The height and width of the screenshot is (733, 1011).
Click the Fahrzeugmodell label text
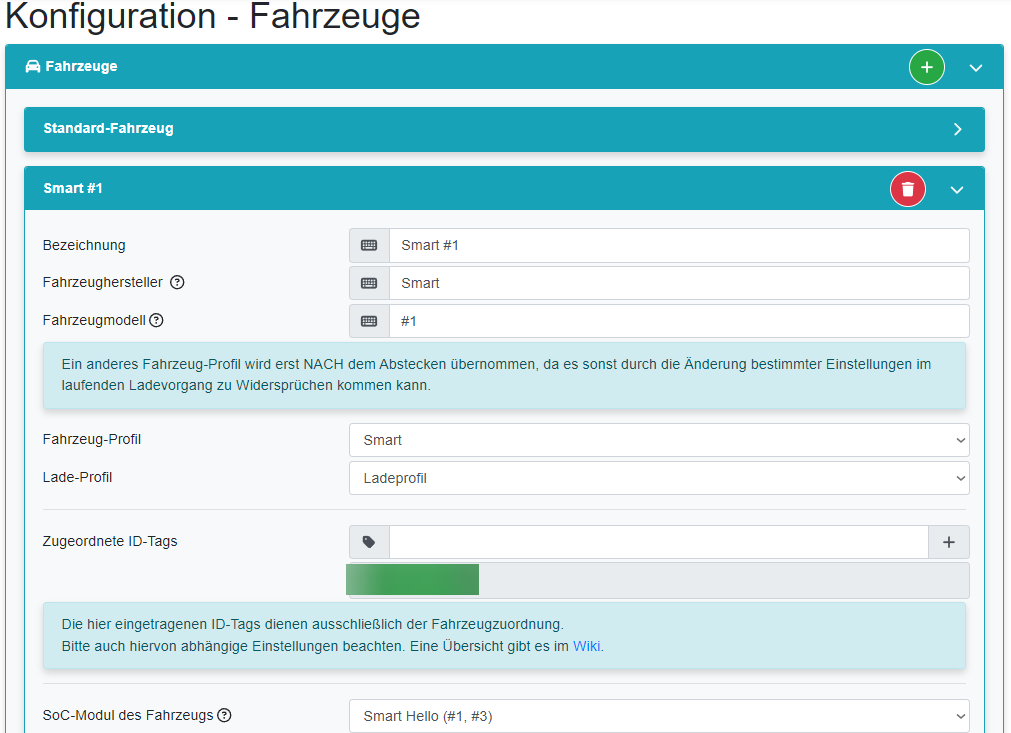coord(94,320)
